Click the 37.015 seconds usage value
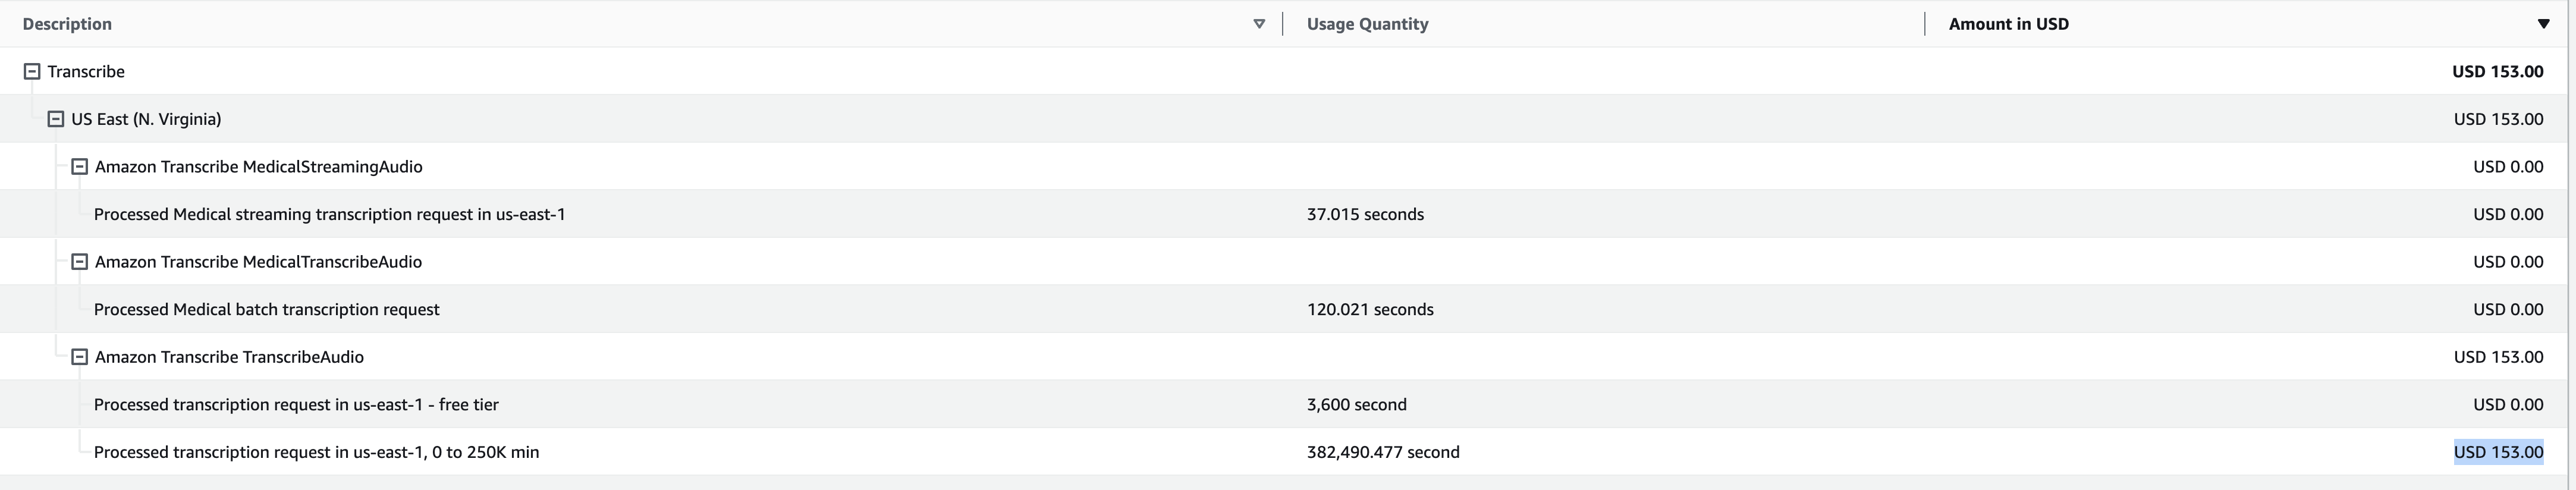Image resolution: width=2576 pixels, height=490 pixels. [1365, 214]
